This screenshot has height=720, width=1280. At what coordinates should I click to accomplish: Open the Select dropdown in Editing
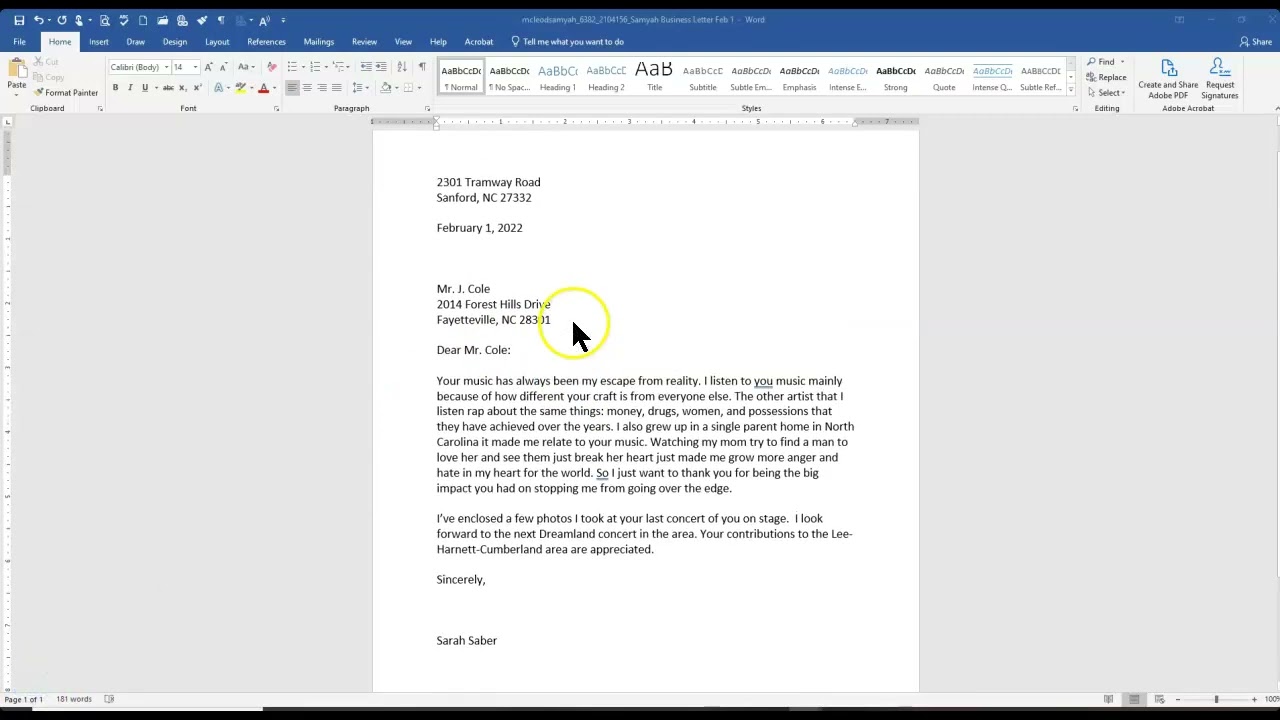pos(1106,93)
